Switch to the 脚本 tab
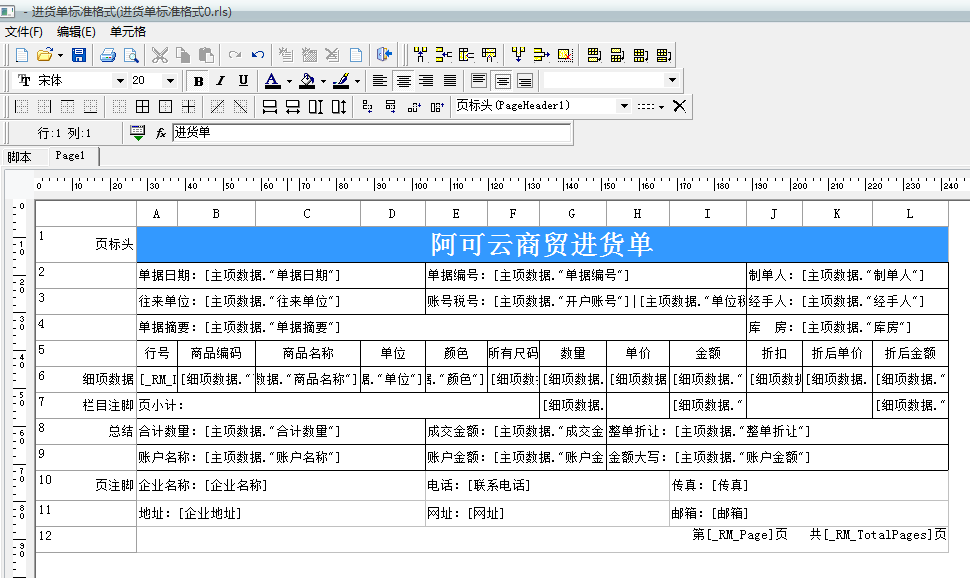 coord(21,156)
